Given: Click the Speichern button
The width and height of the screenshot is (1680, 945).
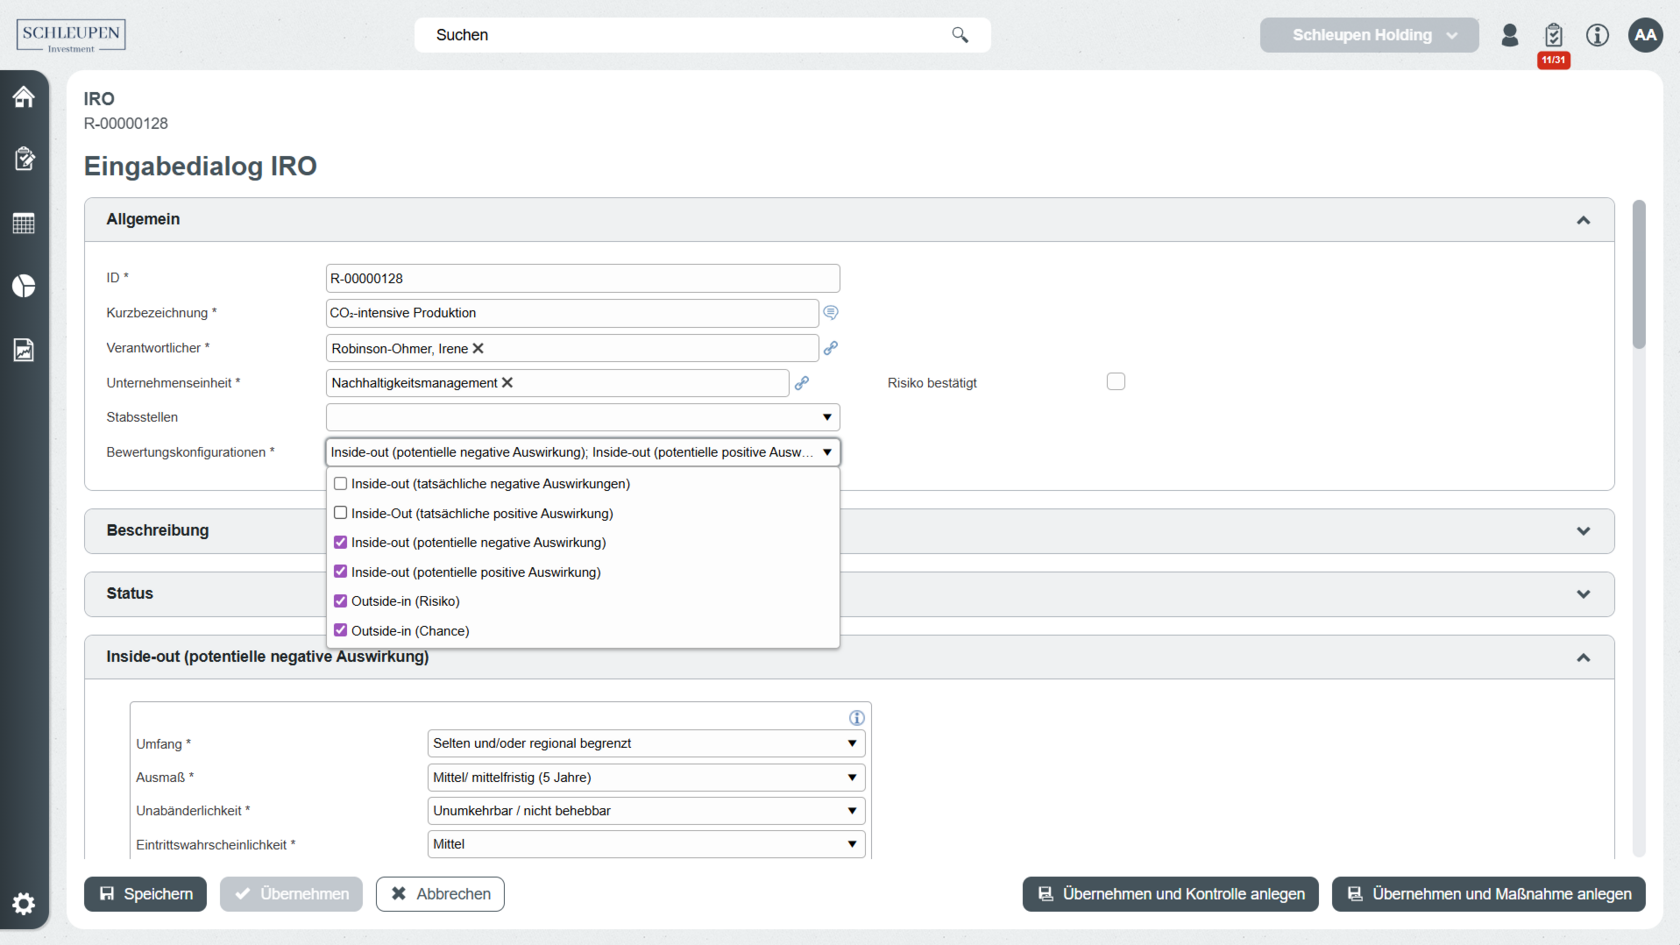Looking at the screenshot, I should click(x=145, y=894).
